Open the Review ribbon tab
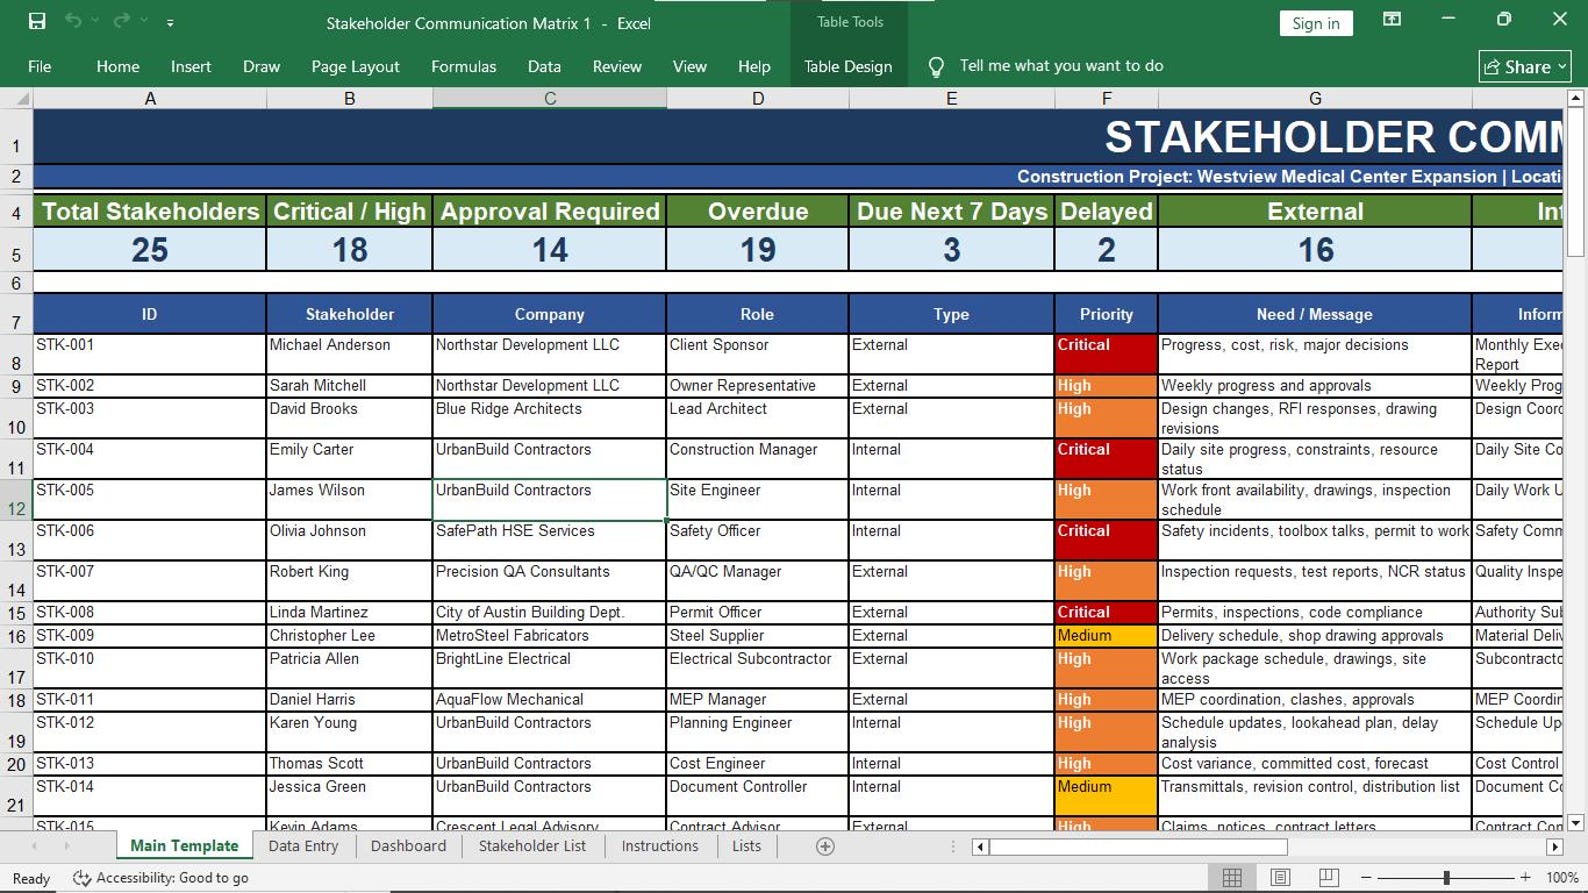The height and width of the screenshot is (893, 1588). pos(617,66)
